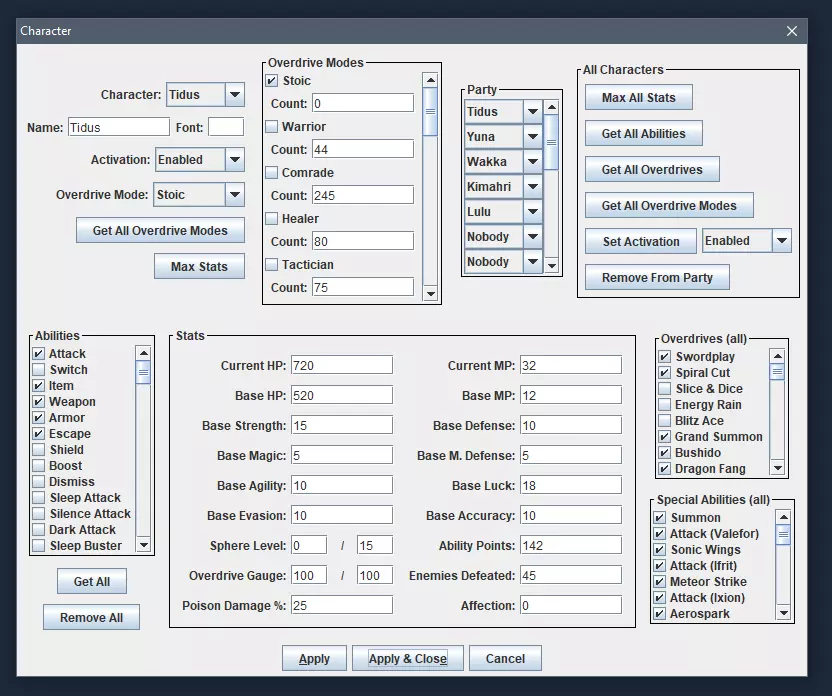
Task: Close the Character dialog window
Action: point(792,31)
